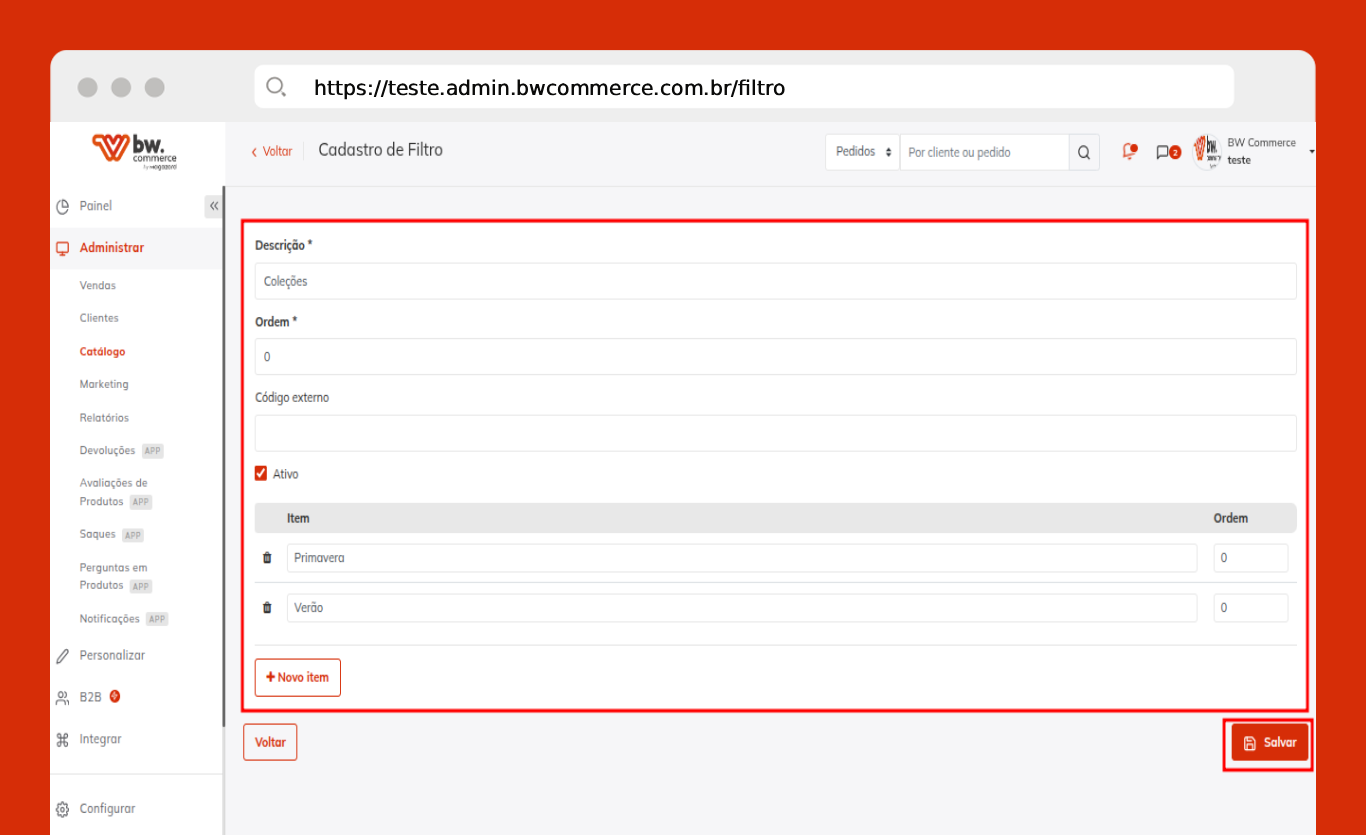Click the BW Commerce profile avatar
Viewport: 1366px width, 835px height.
pyautogui.click(x=1208, y=152)
